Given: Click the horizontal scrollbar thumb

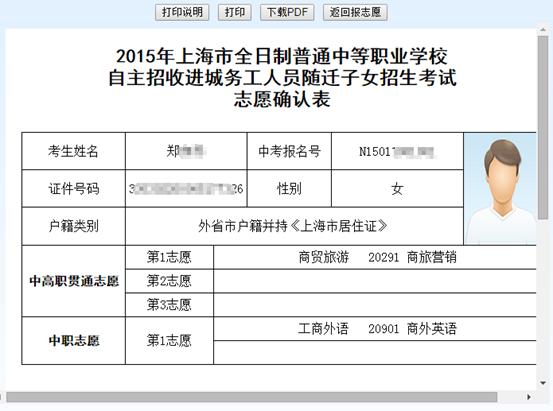Looking at the screenshot, I should click(x=251, y=397).
